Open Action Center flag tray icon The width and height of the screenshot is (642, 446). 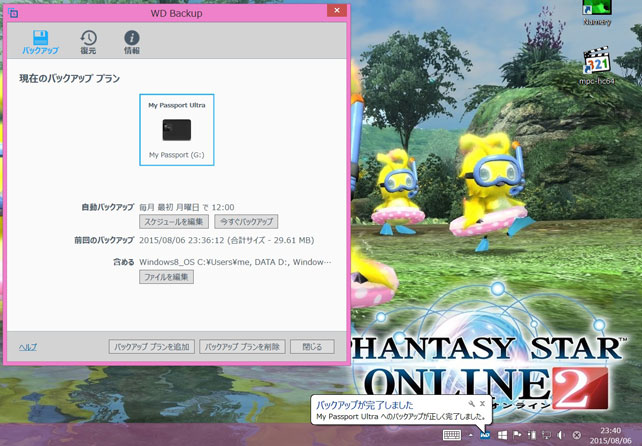pyautogui.click(x=517, y=435)
